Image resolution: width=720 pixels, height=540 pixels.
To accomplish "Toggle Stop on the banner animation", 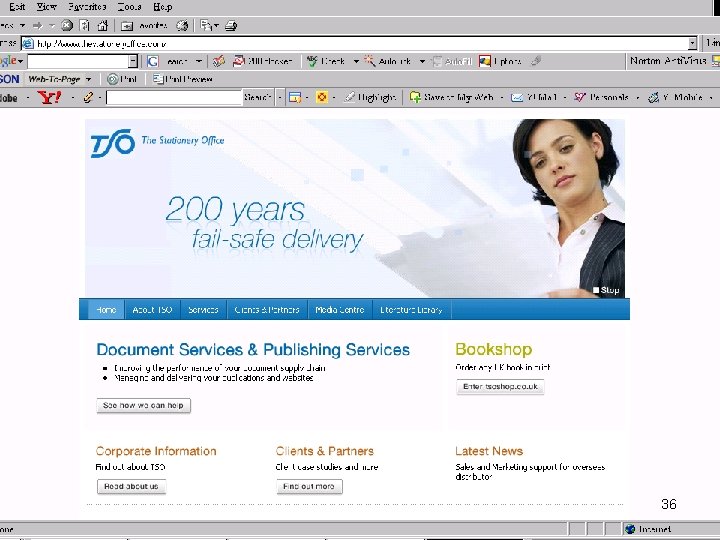I will pyautogui.click(x=606, y=290).
